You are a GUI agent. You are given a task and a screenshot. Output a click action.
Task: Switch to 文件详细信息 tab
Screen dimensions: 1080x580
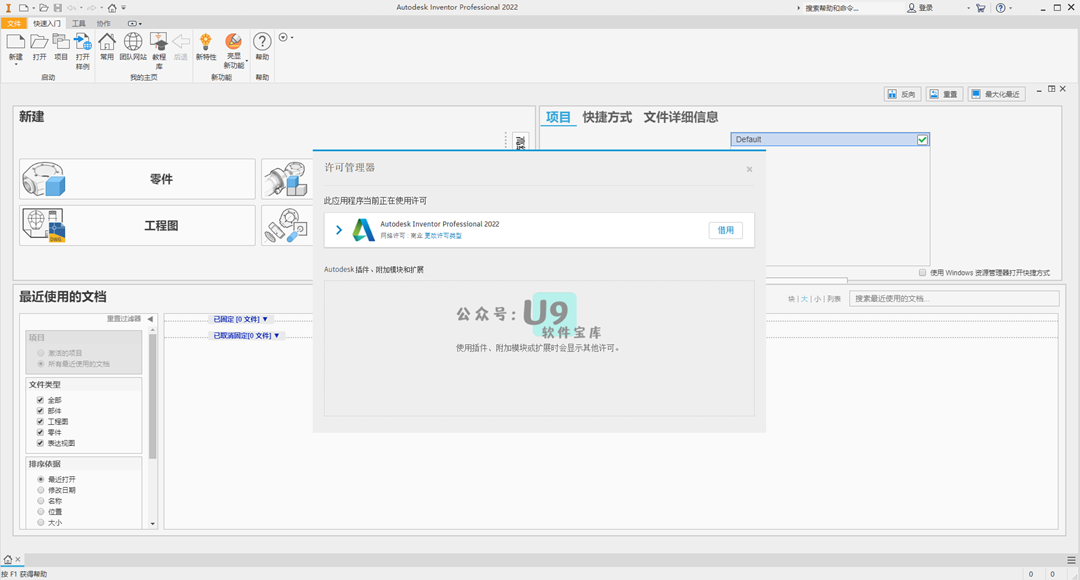click(681, 117)
